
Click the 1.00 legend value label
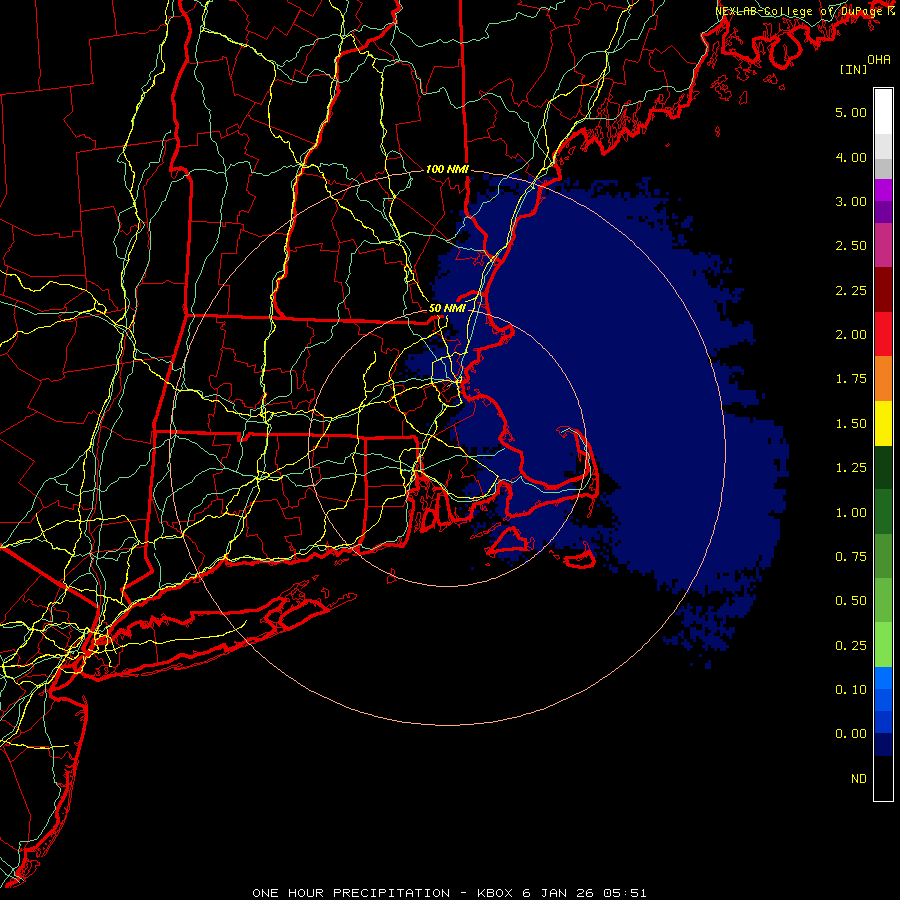point(851,513)
